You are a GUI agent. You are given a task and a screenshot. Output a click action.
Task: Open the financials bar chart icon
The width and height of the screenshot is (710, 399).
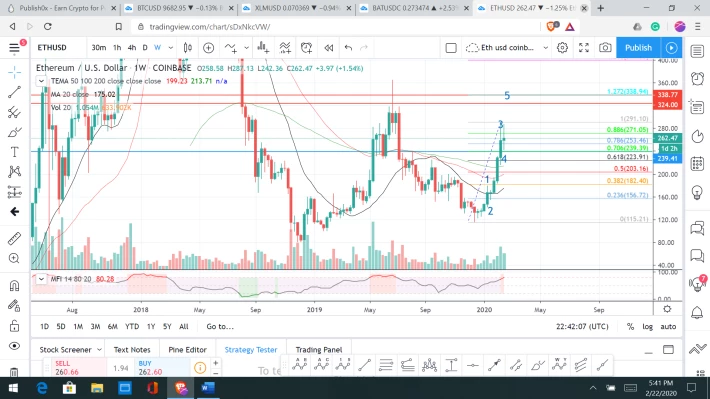pyautogui.click(x=263, y=48)
